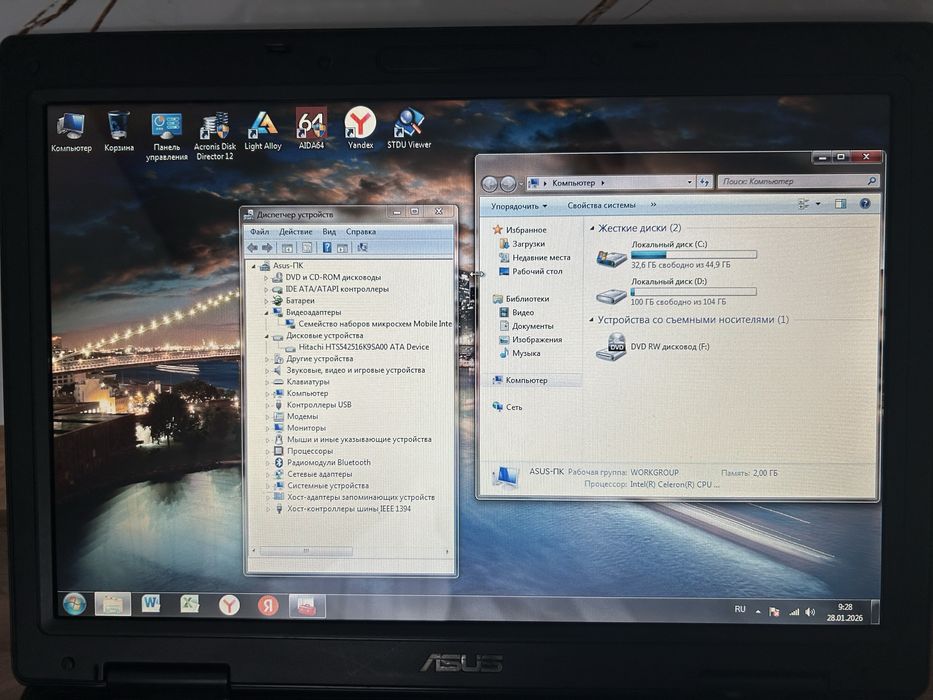Select the Панель управления desktop icon
Viewport: 933px width, 700px height.
coord(167,136)
